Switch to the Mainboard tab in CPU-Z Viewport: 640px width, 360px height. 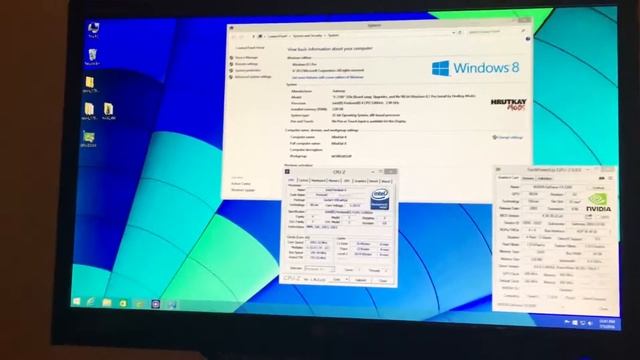tap(318, 181)
